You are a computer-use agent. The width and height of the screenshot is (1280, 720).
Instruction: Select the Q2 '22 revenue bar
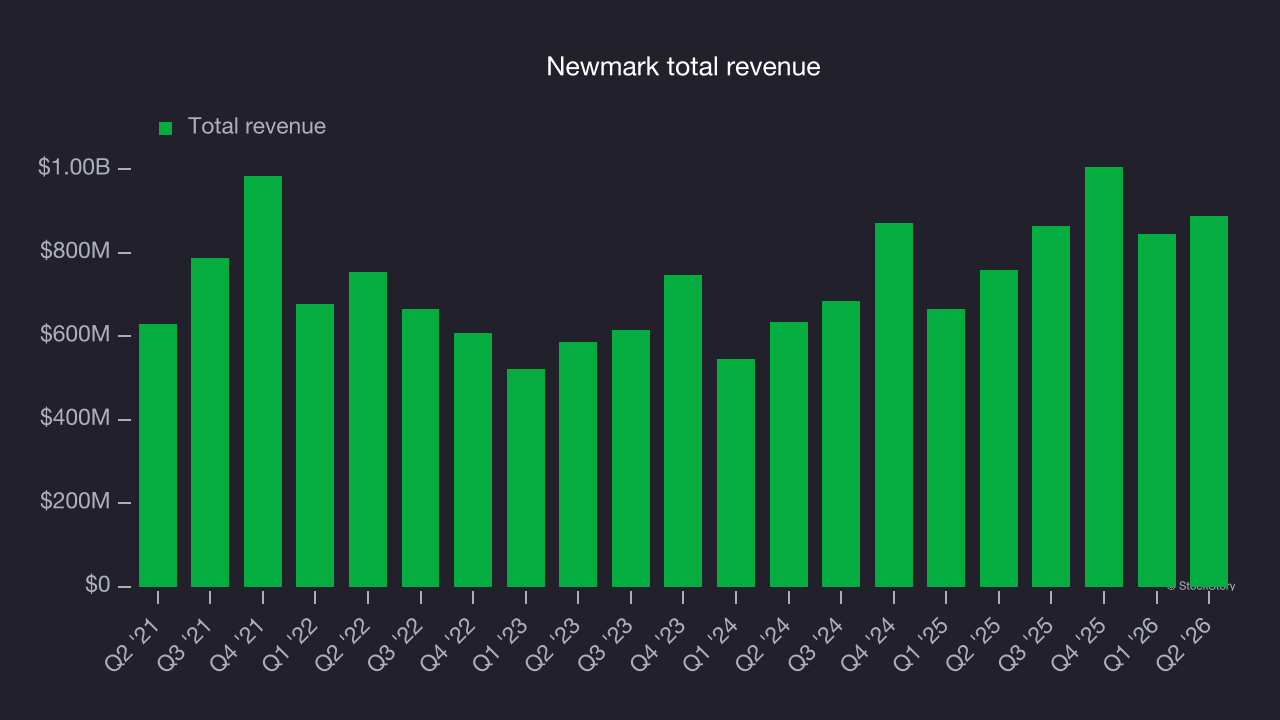pyautogui.click(x=368, y=429)
